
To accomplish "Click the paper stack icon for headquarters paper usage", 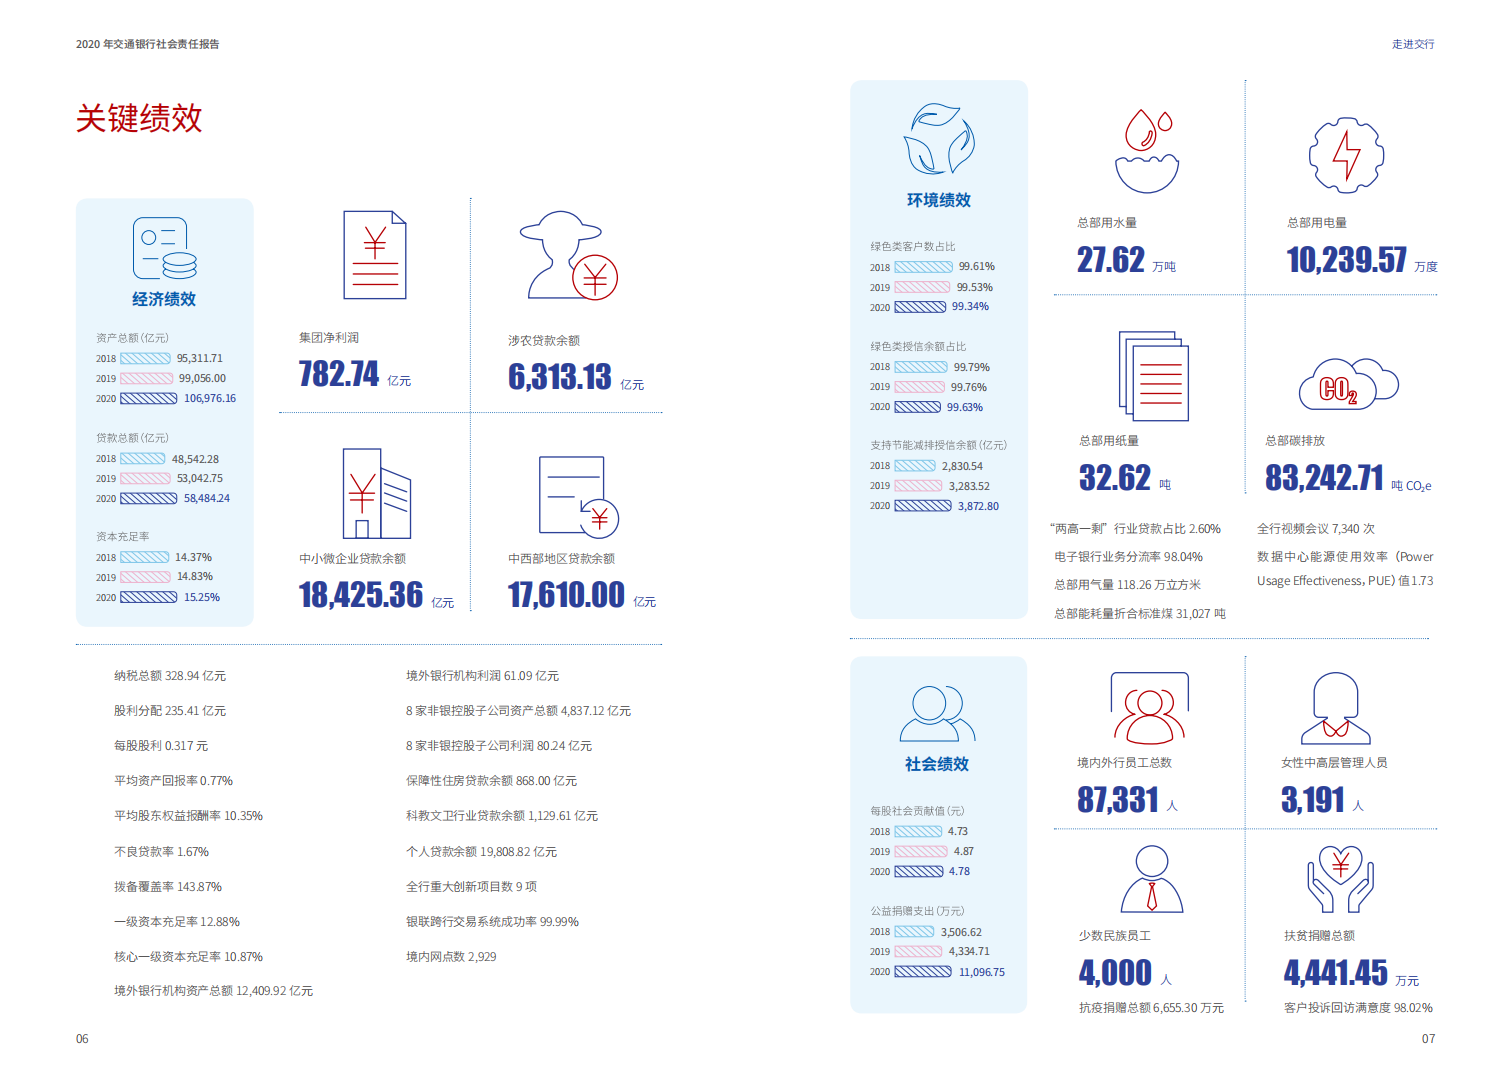I will coord(1155,376).
